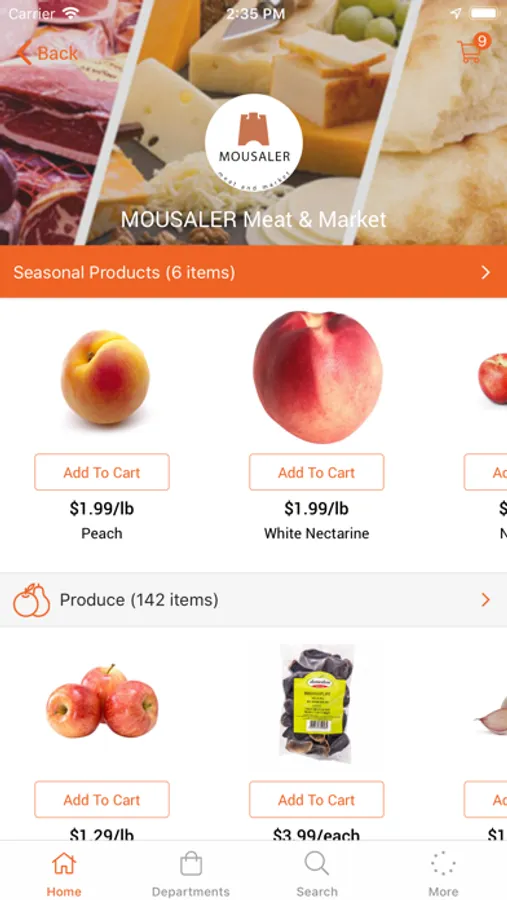507x900 pixels.
Task: Open the Search magnifier icon
Action: pyautogui.click(x=316, y=863)
